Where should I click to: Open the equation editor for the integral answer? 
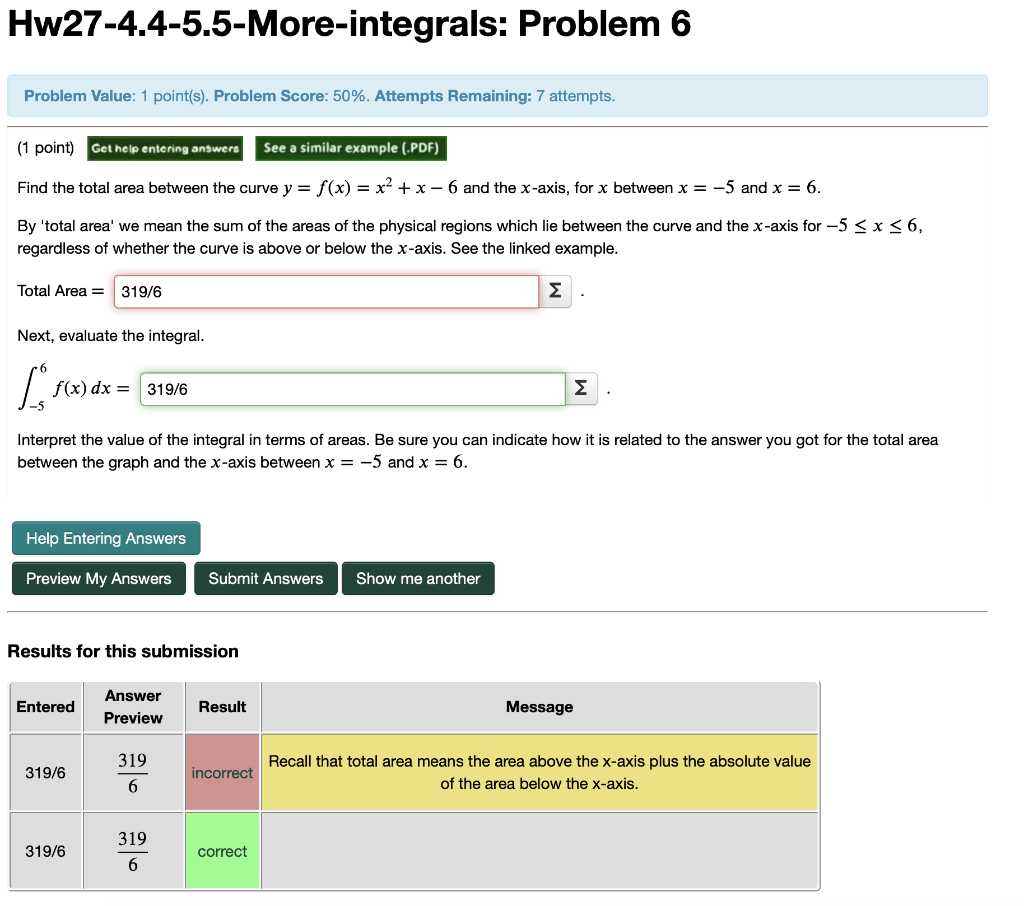[x=581, y=388]
